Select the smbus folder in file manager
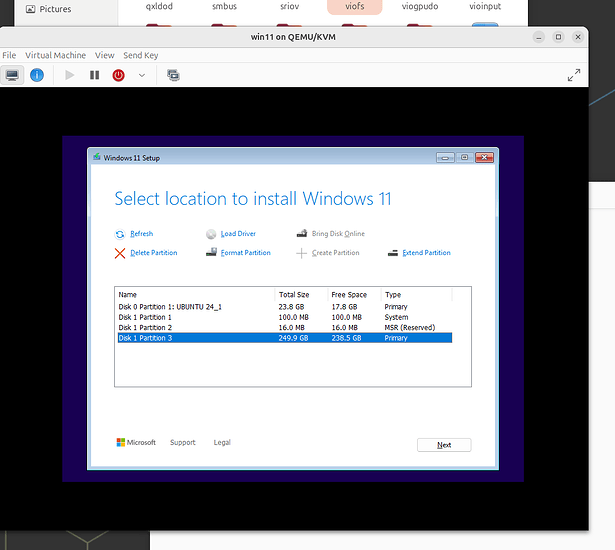The image size is (615, 550). [224, 7]
